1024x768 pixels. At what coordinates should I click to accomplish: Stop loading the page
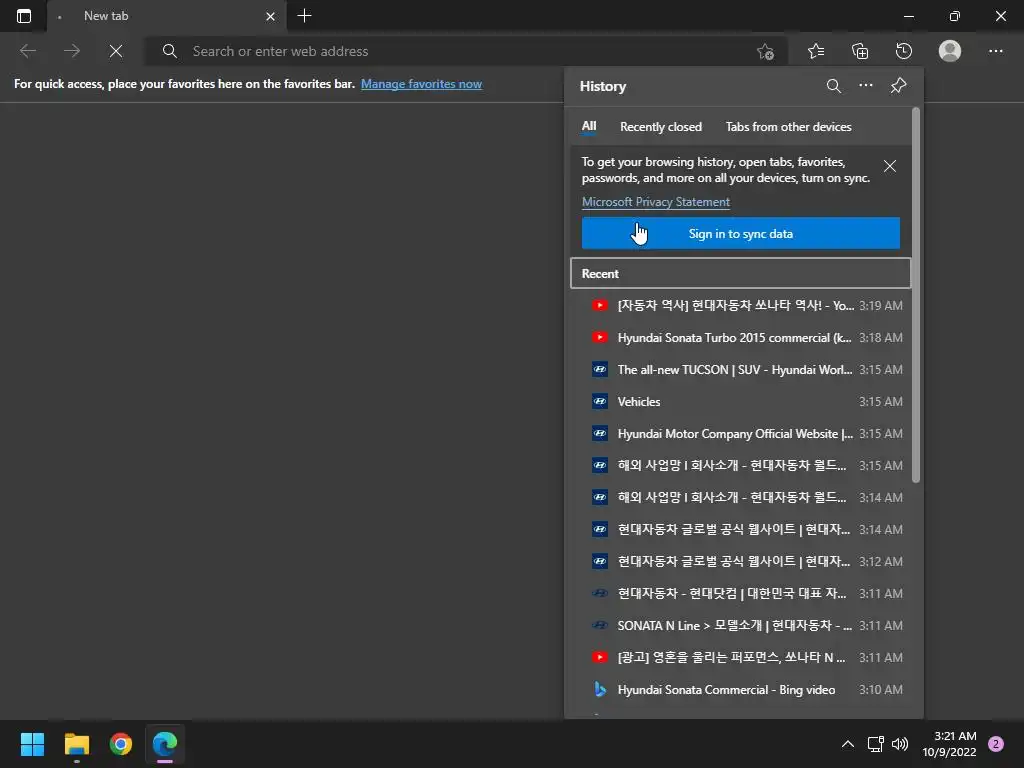[x=116, y=51]
